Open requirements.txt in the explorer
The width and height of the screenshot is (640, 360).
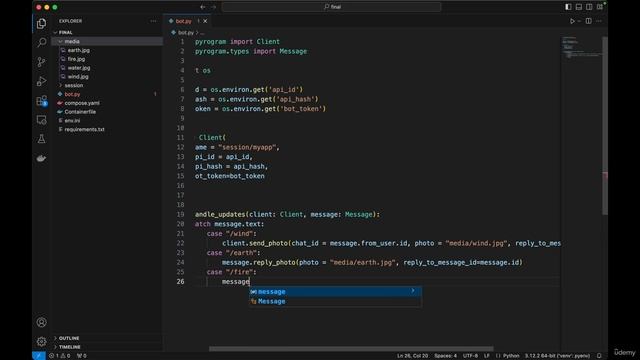[84, 129]
